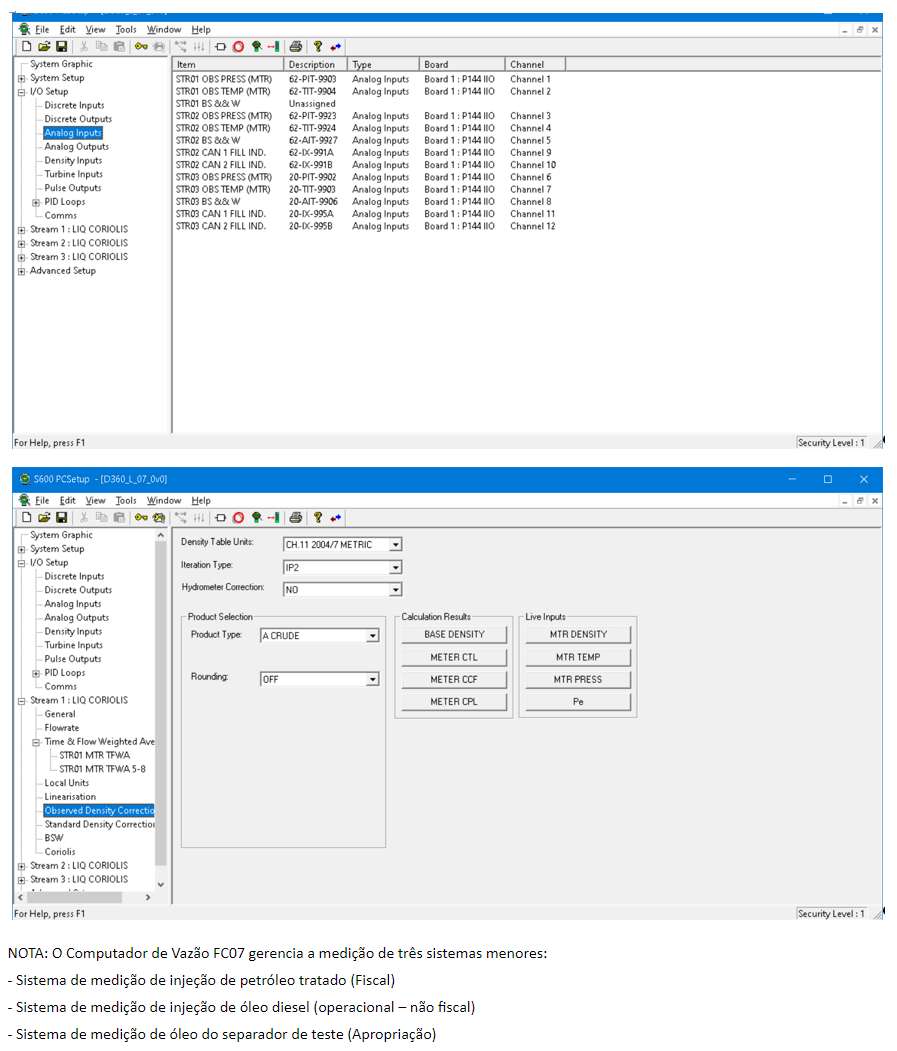Open Window menu in Analog Inputs list window

(164, 29)
